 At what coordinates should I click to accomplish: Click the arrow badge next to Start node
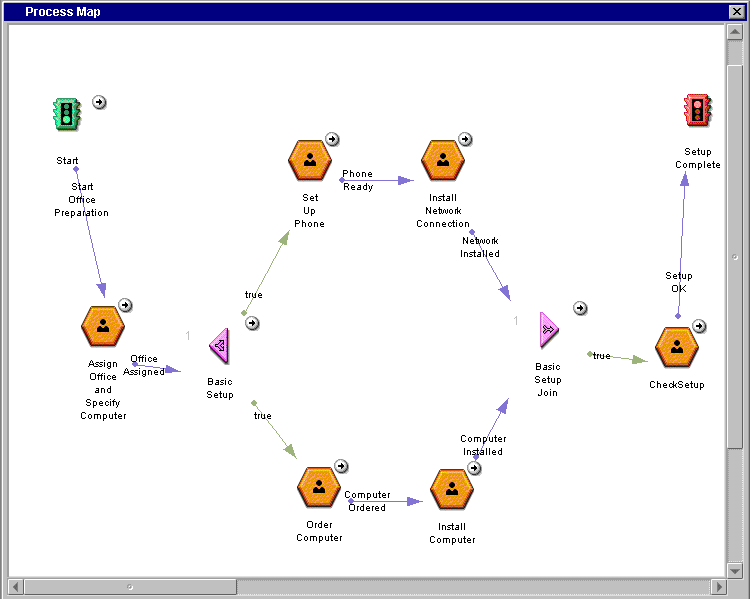click(99, 102)
